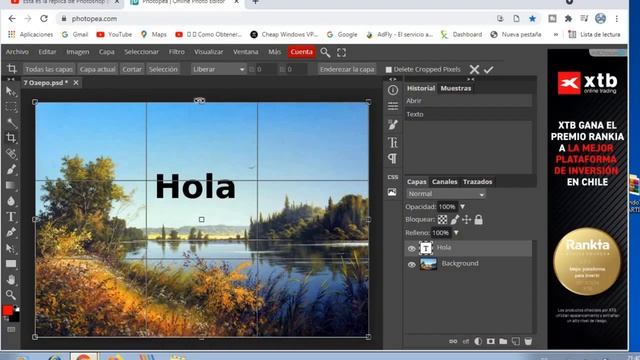Toggle lock all padlock icon
640x360 pixels.
click(478, 220)
